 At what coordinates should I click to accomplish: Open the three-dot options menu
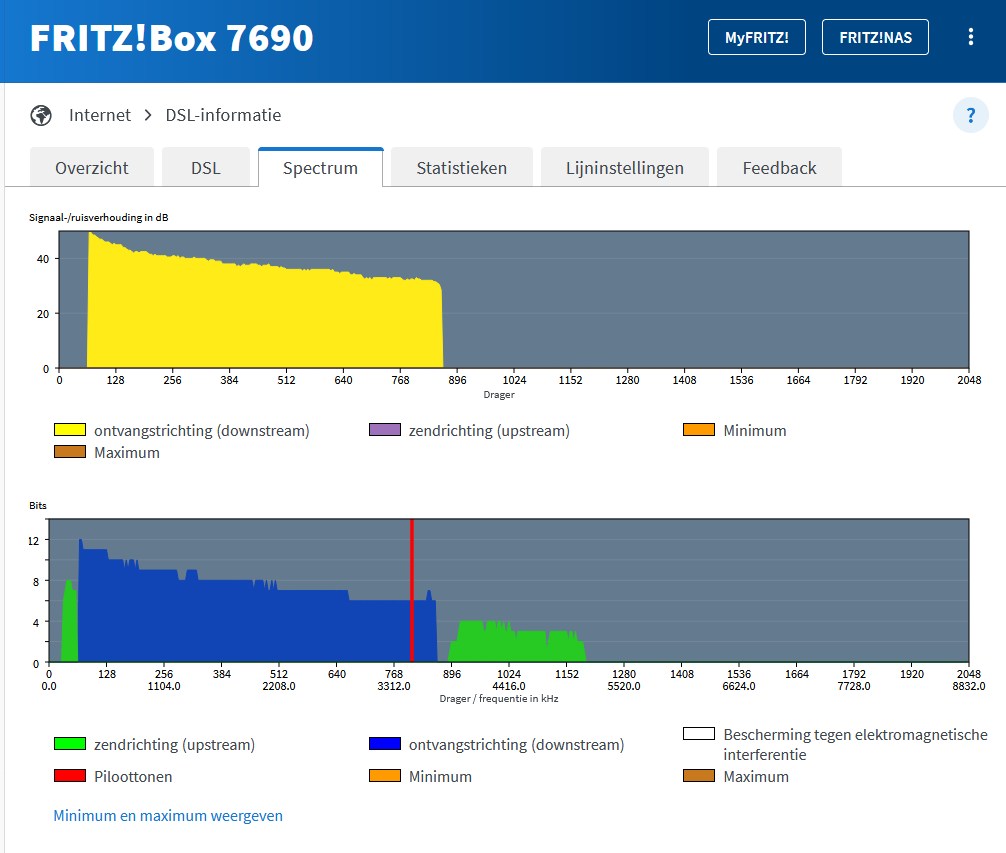[970, 37]
